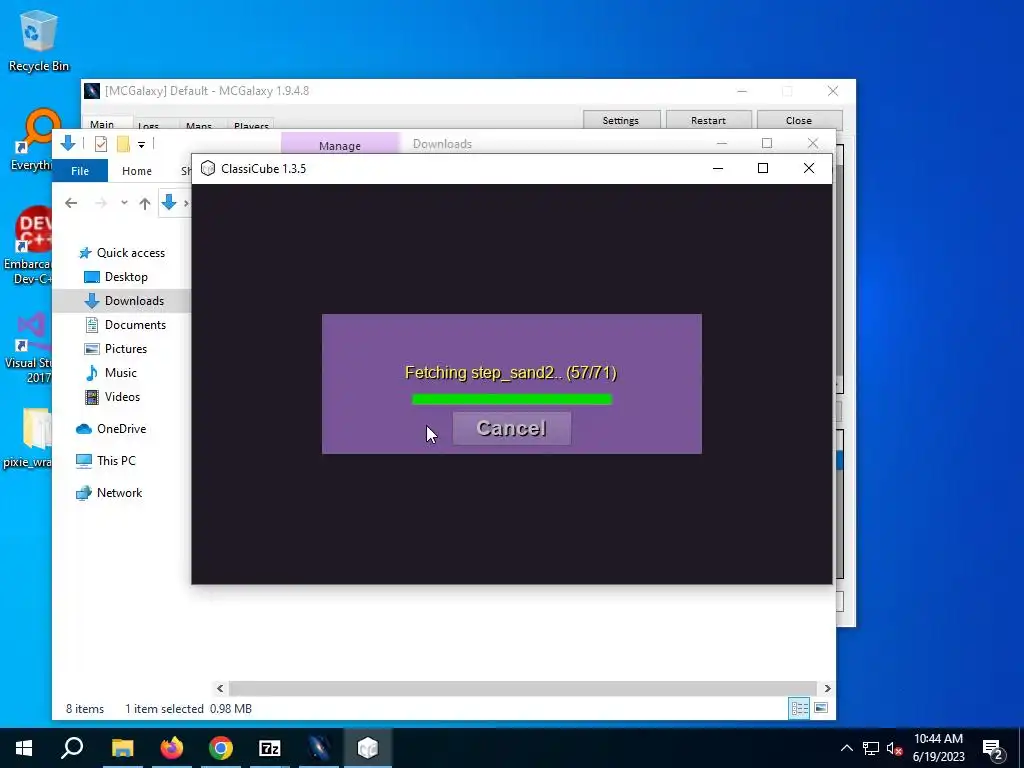1024x768 pixels.
Task: Open 7-Zip from the taskbar
Action: [270, 748]
